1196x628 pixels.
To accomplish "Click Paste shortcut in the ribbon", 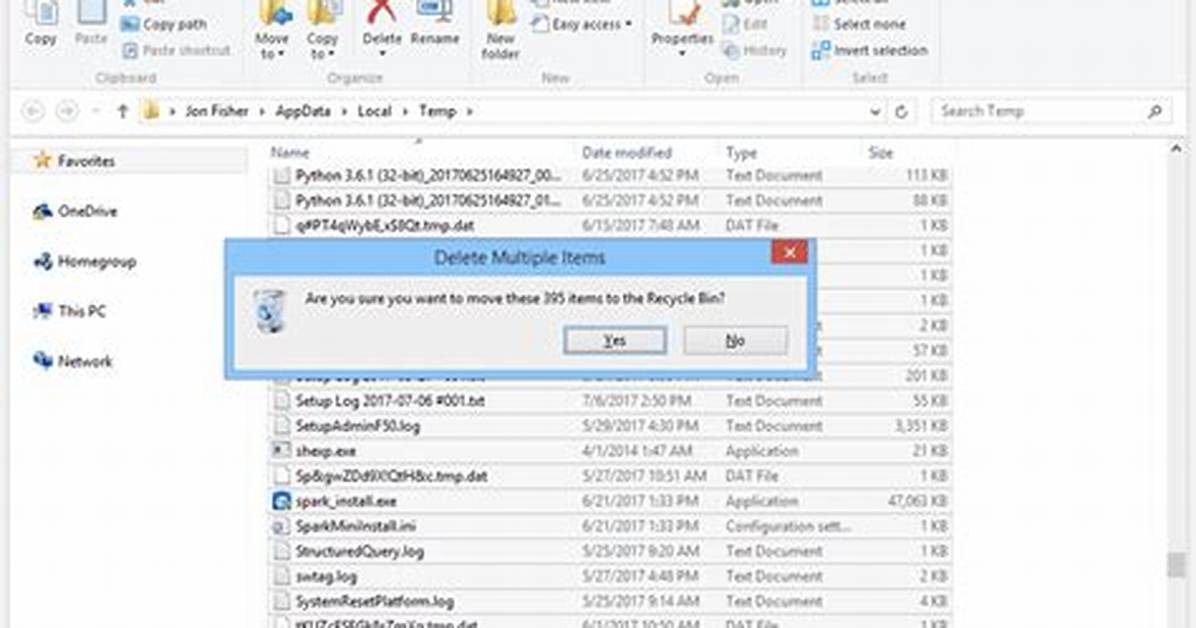I will click(176, 50).
